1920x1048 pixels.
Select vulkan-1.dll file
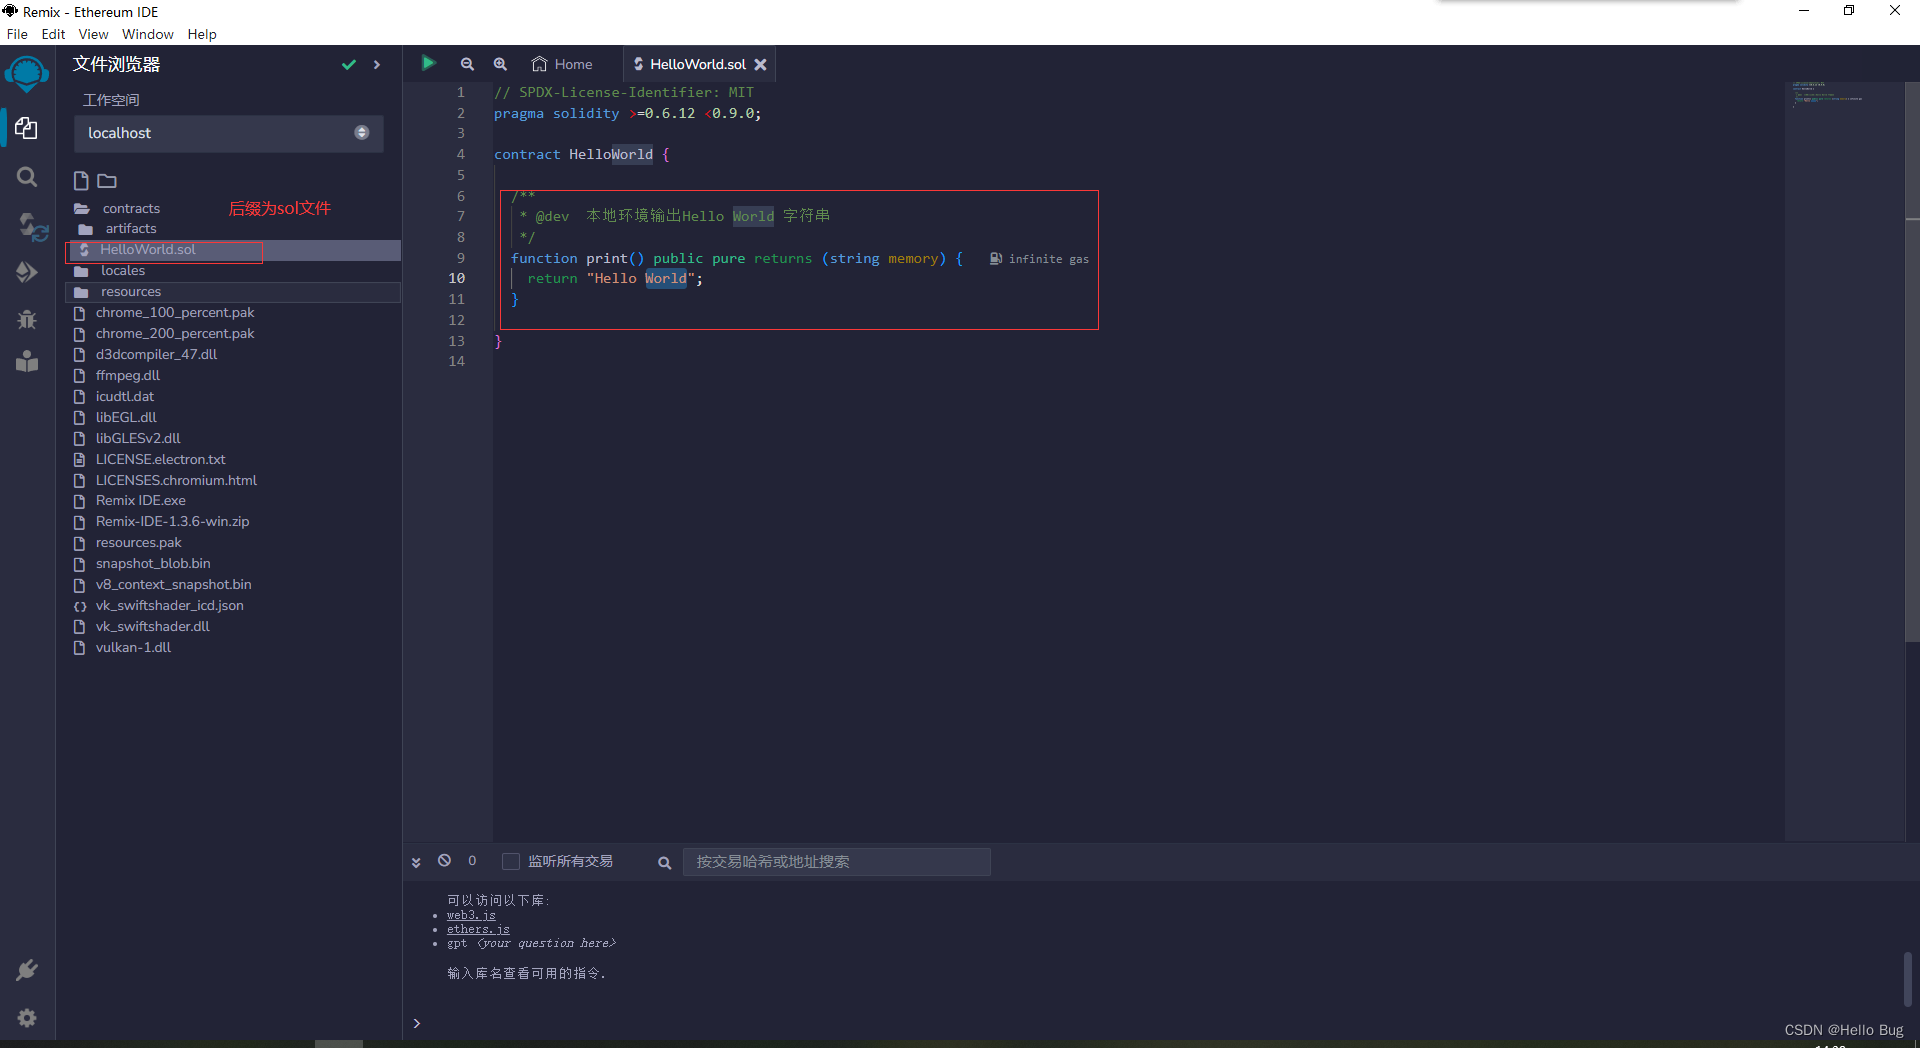tap(134, 648)
